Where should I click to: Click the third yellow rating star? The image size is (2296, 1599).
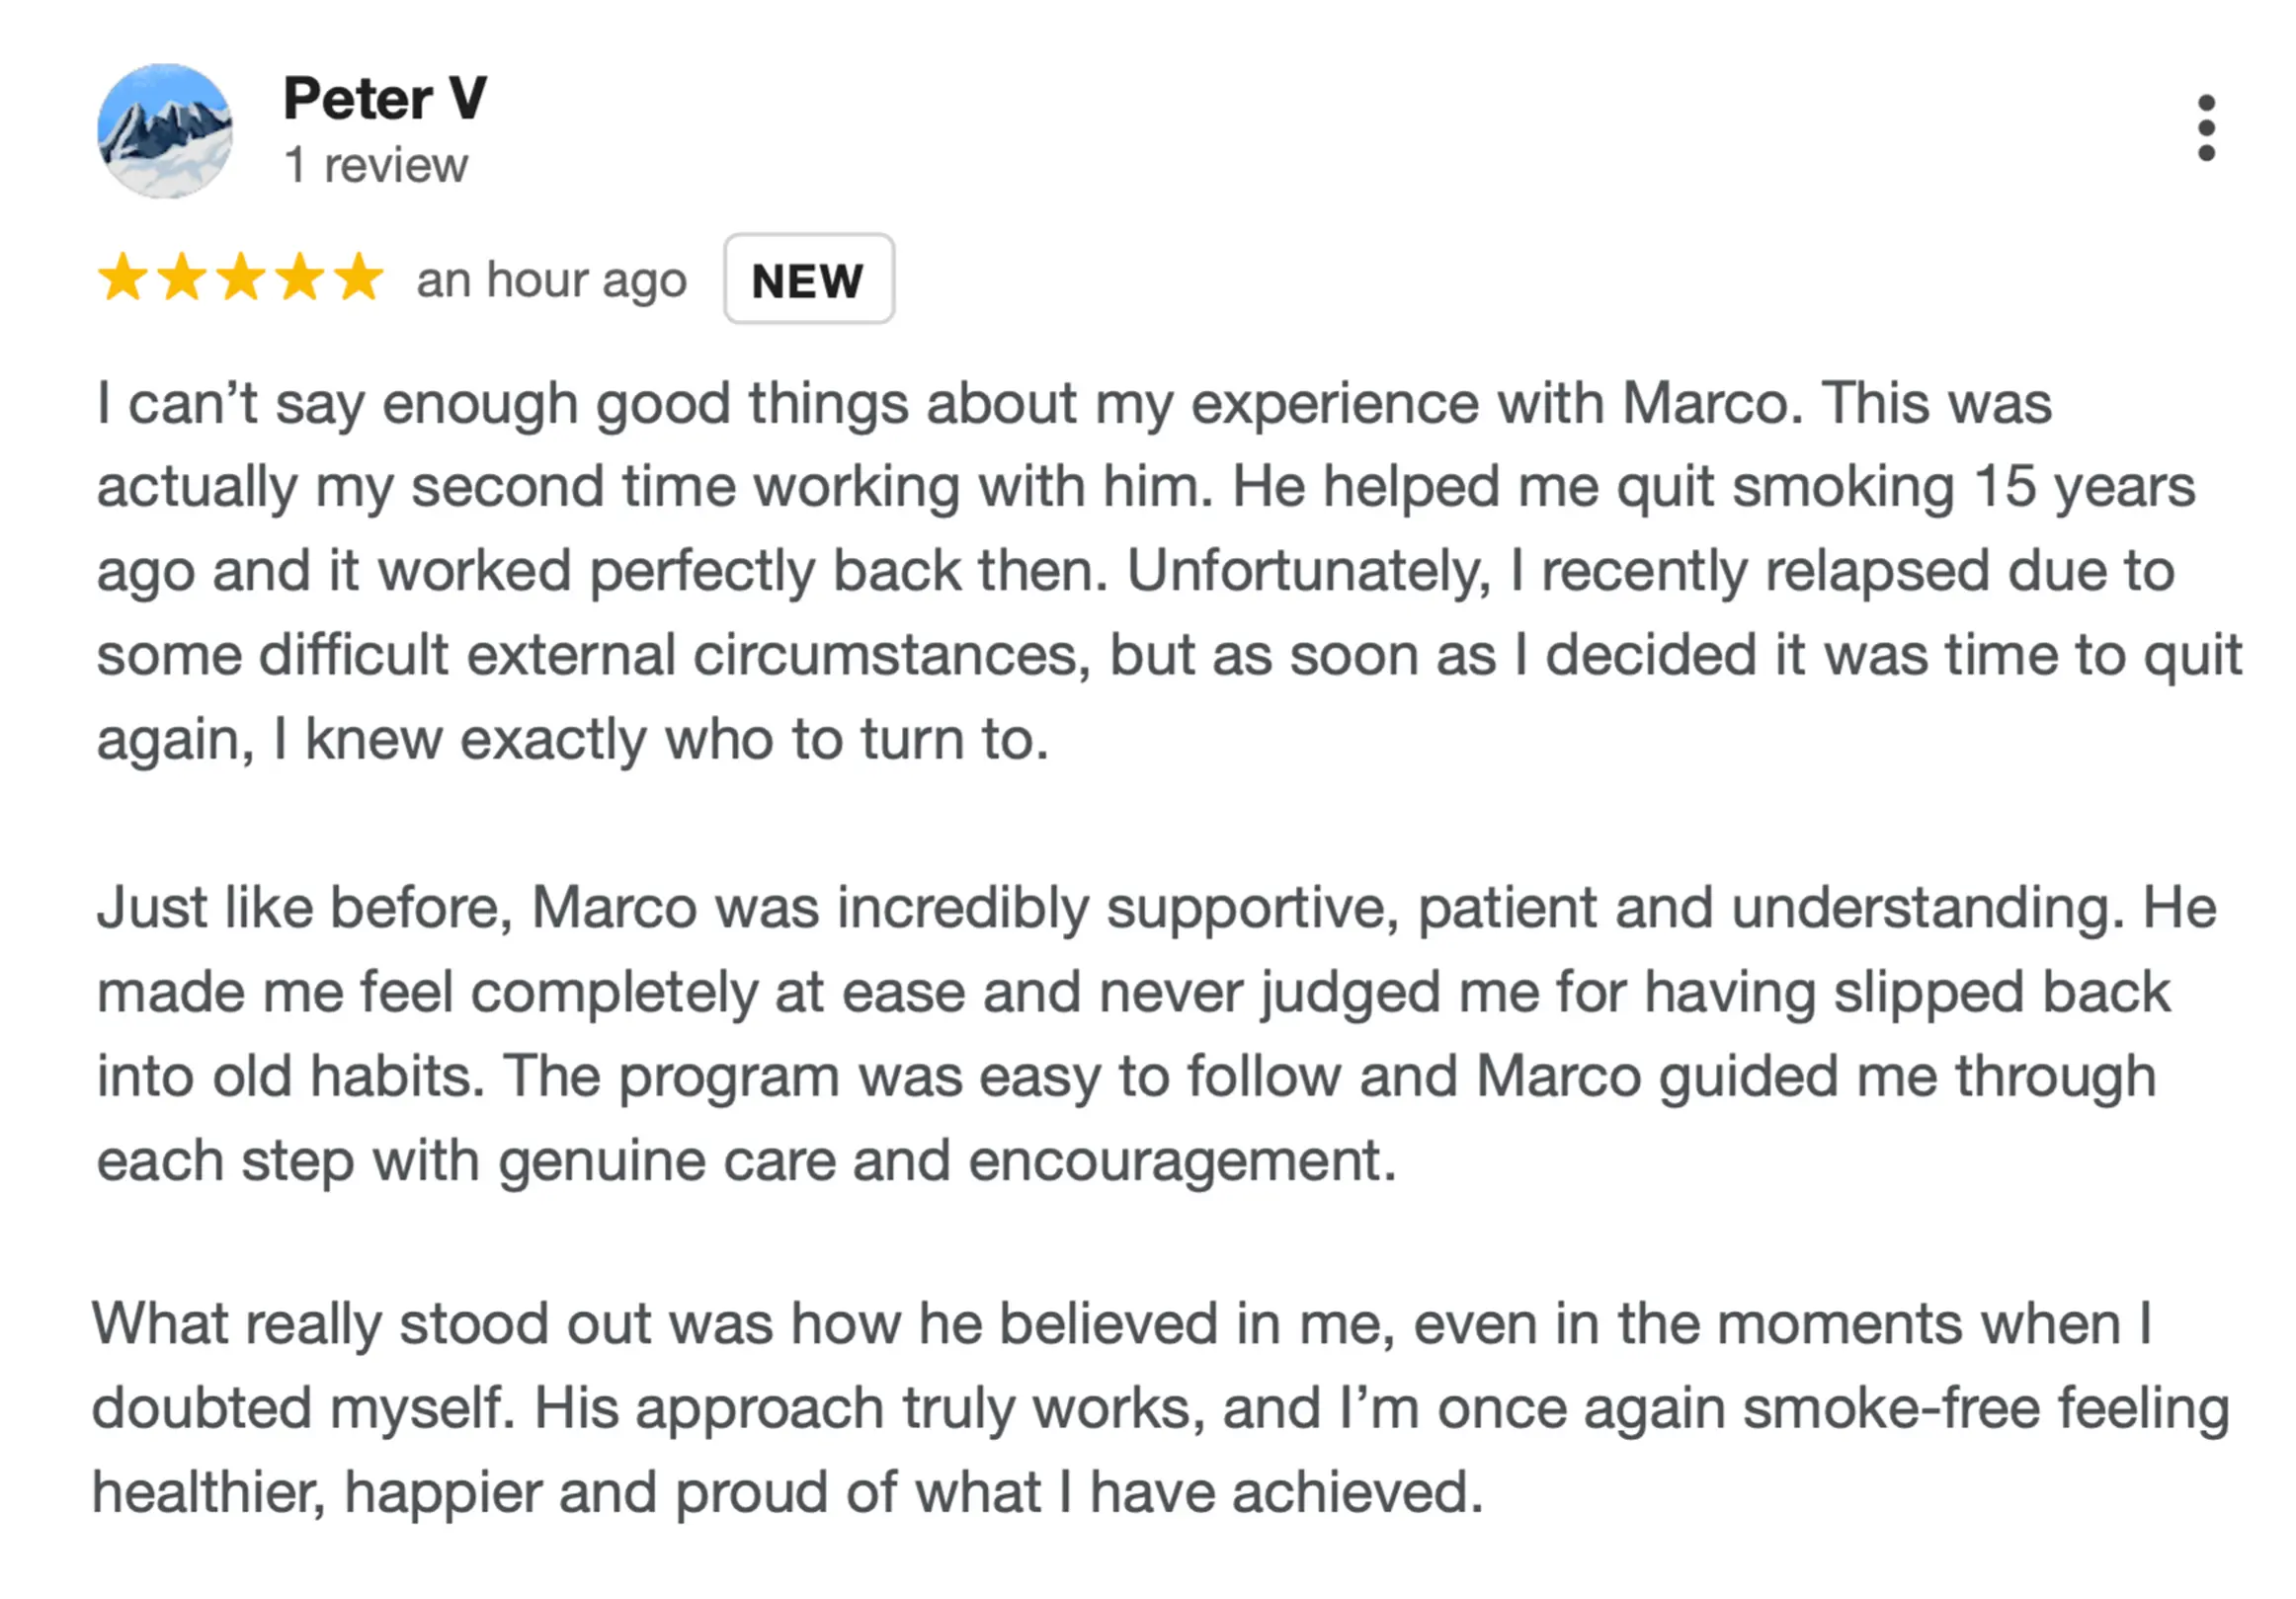(x=241, y=277)
